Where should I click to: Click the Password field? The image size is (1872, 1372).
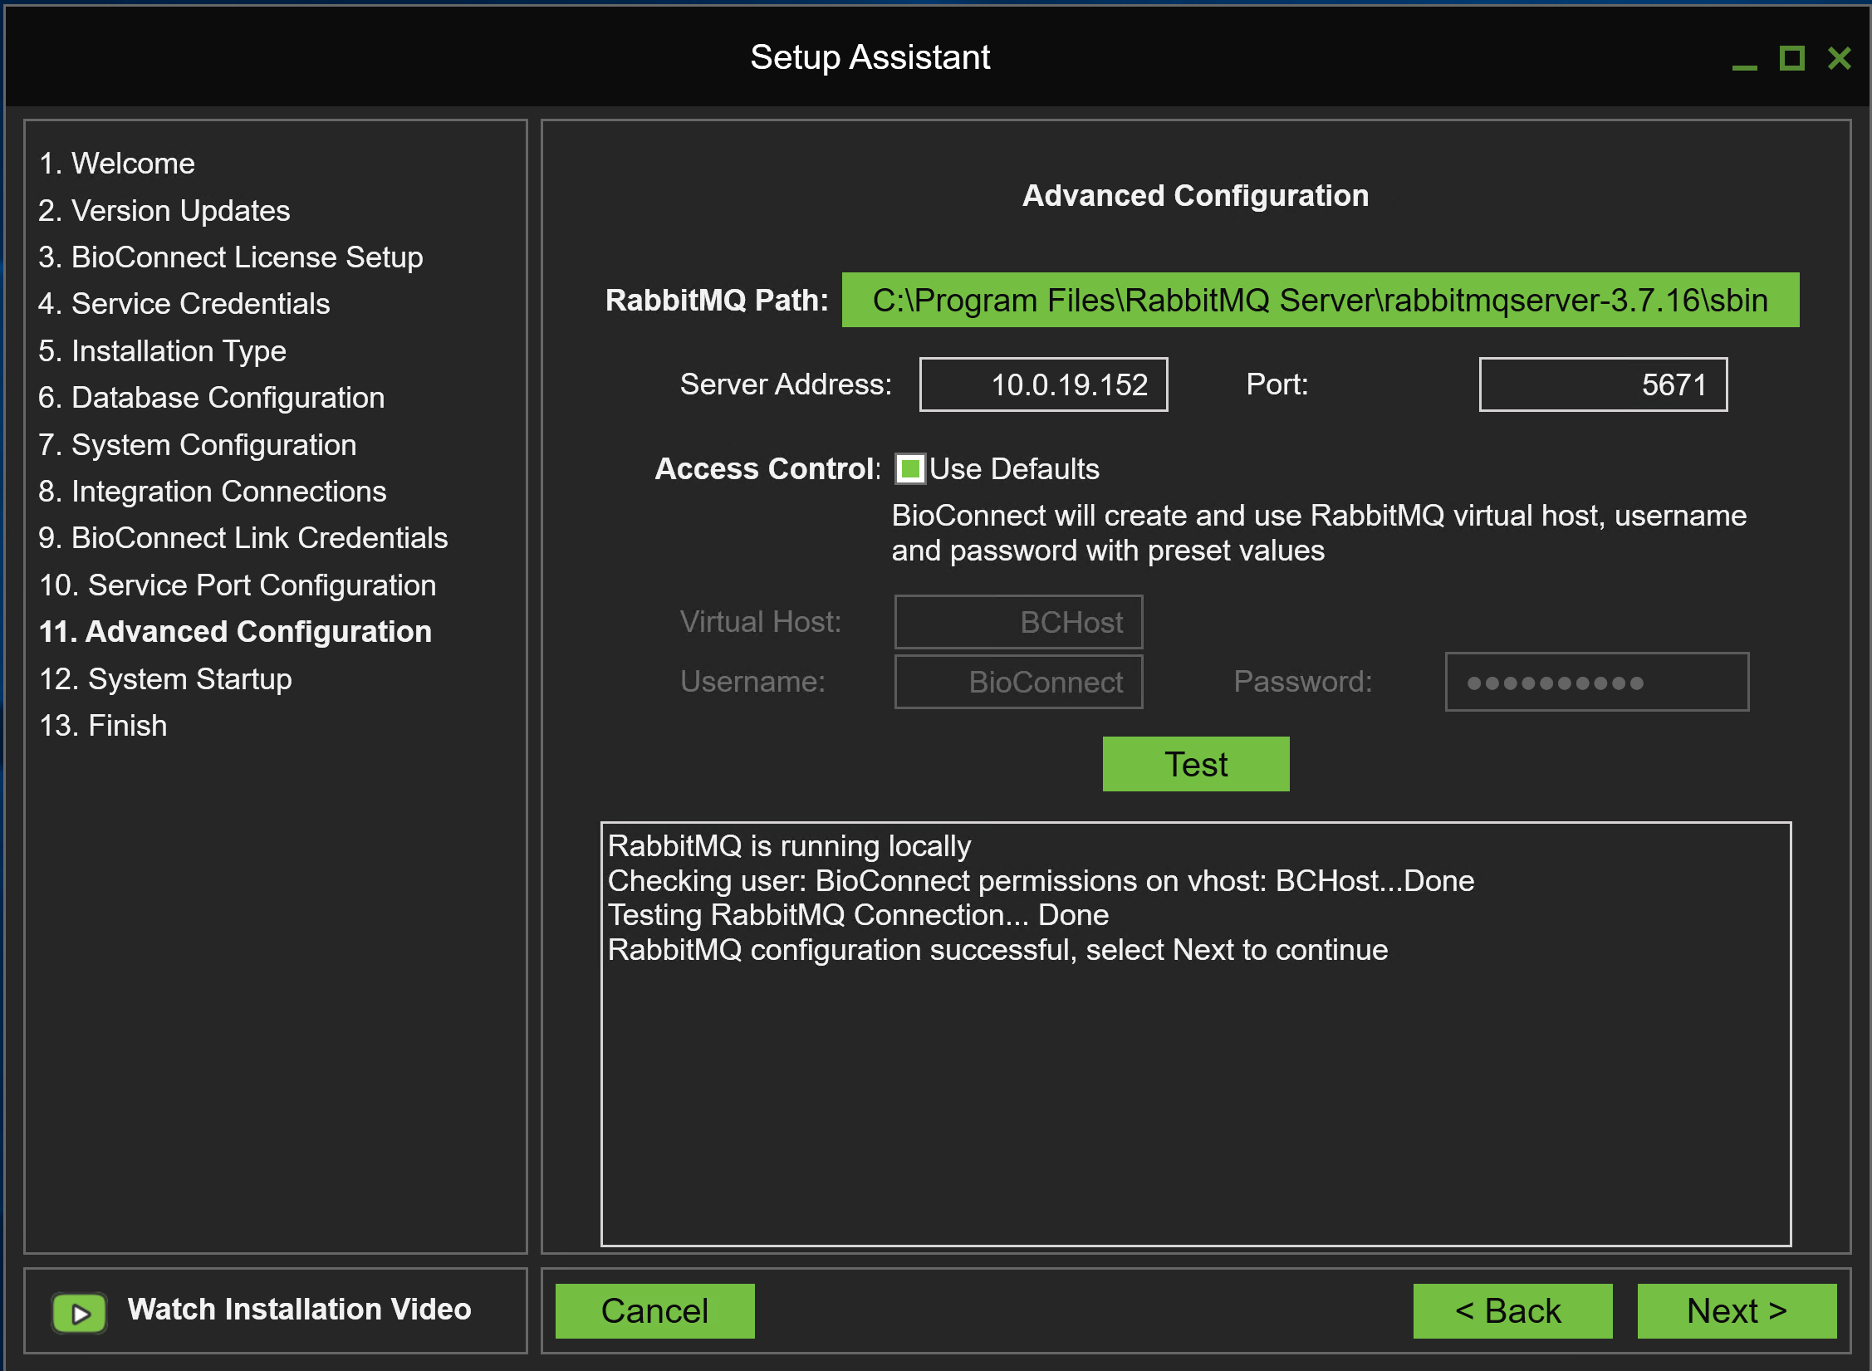pos(1596,681)
